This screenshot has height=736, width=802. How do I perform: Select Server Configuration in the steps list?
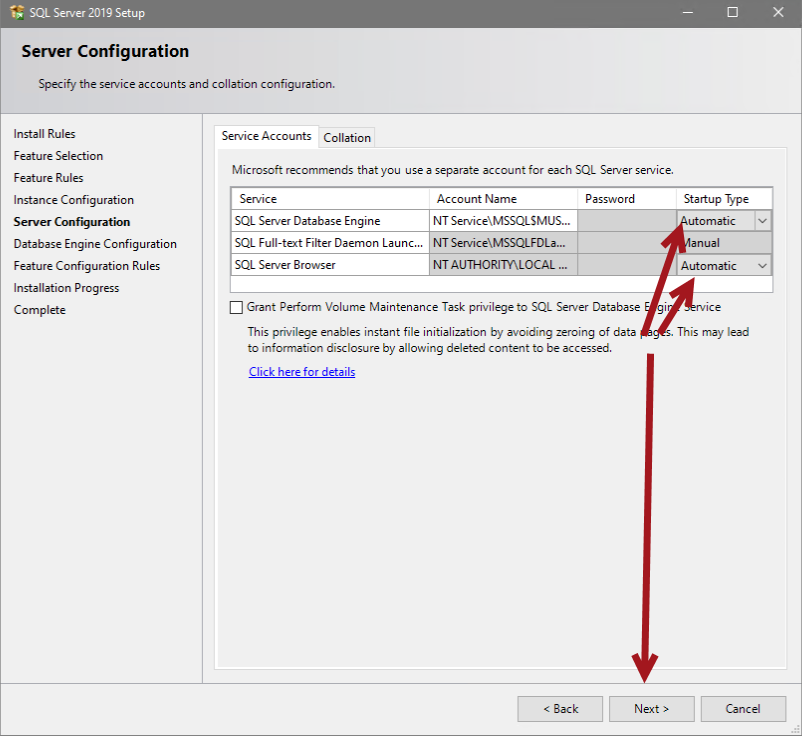72,222
